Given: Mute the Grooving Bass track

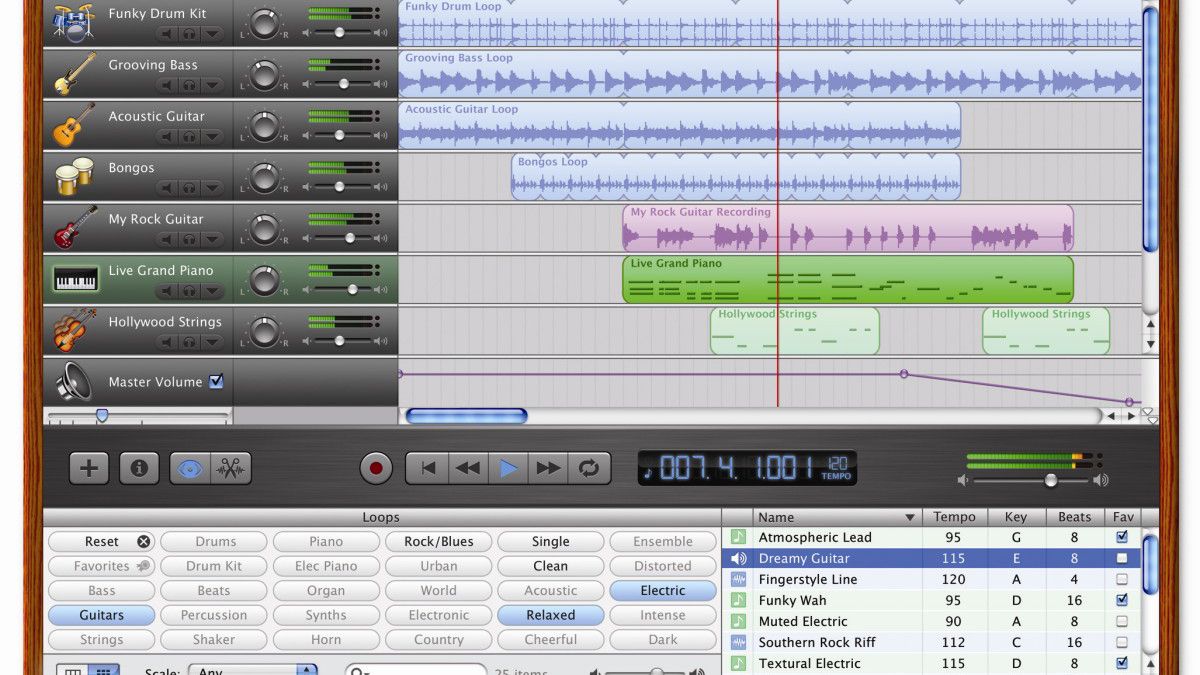Looking at the screenshot, I should point(166,85).
